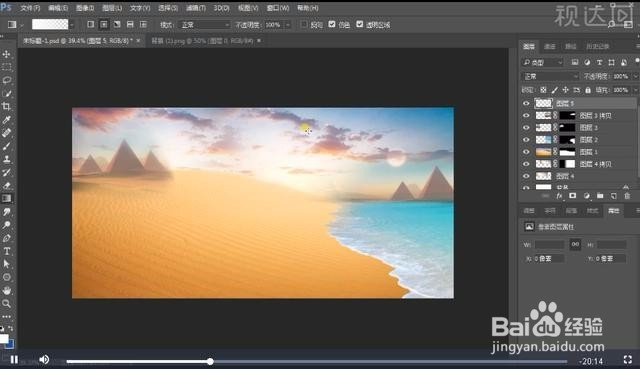Select the 图层 1 layer thumbnail
640x369 pixels.
[x=543, y=152]
